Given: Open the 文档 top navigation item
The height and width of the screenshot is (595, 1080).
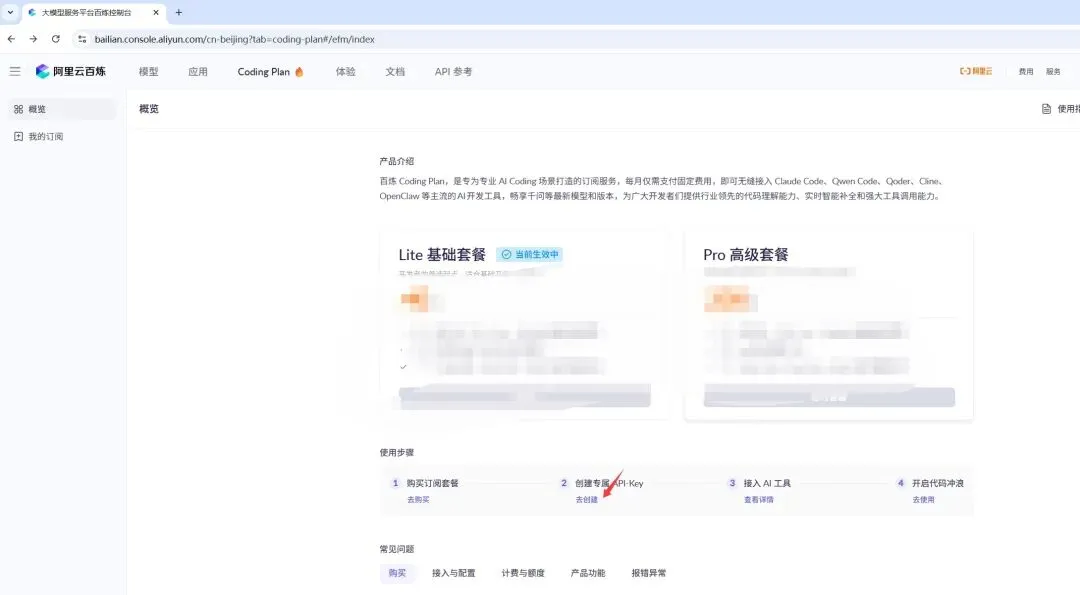Looking at the screenshot, I should 395,72.
